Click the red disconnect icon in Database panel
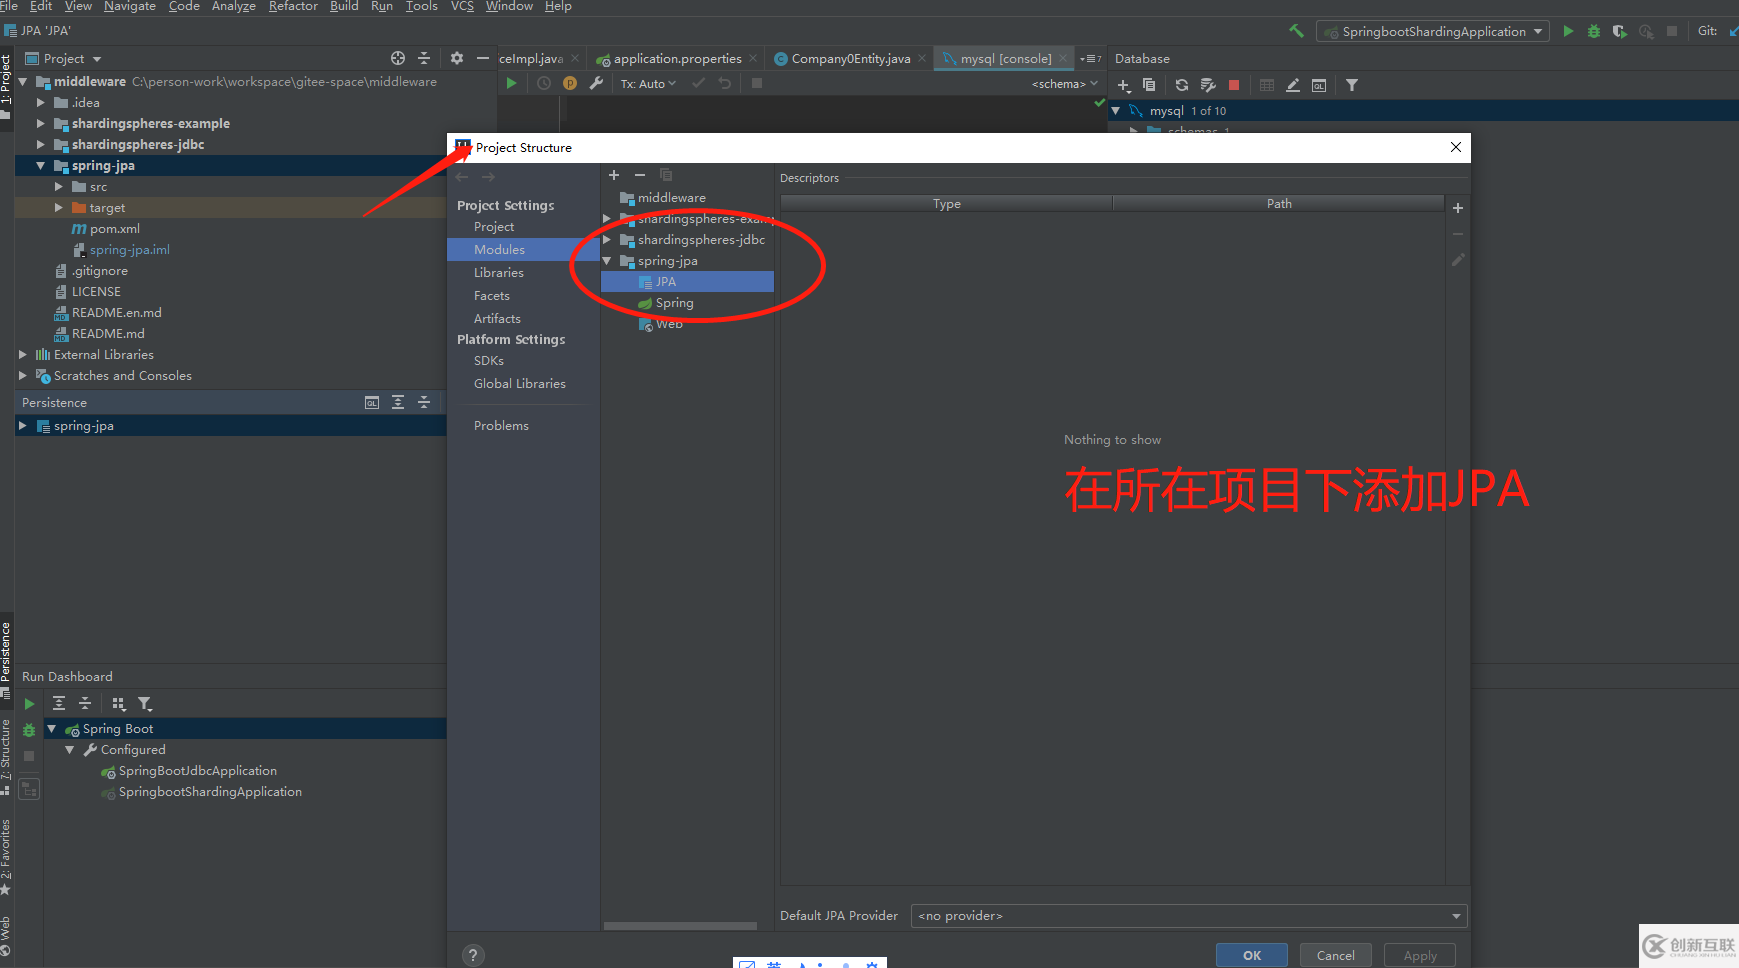This screenshot has height=968, width=1739. point(1234,86)
